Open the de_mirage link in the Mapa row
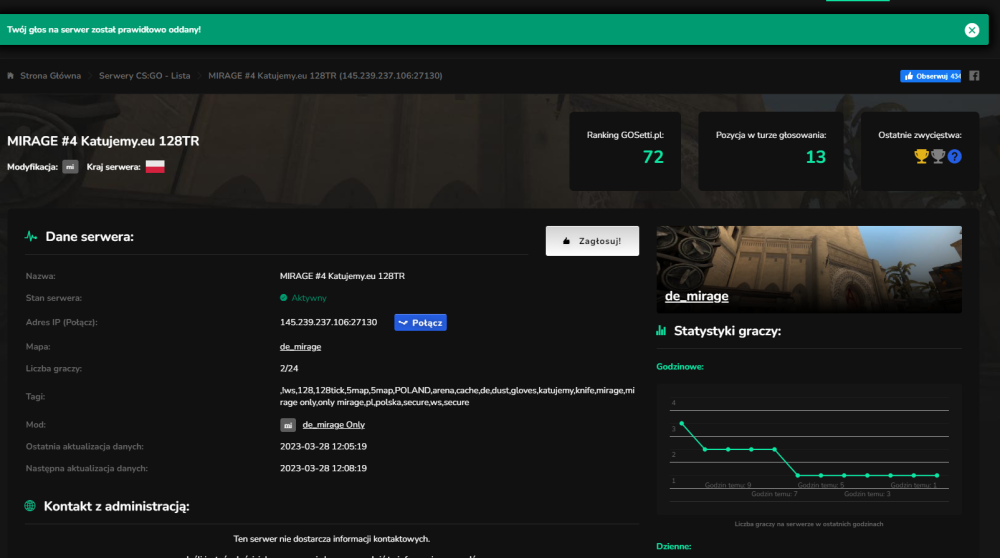This screenshot has width=1000, height=558. click(300, 347)
